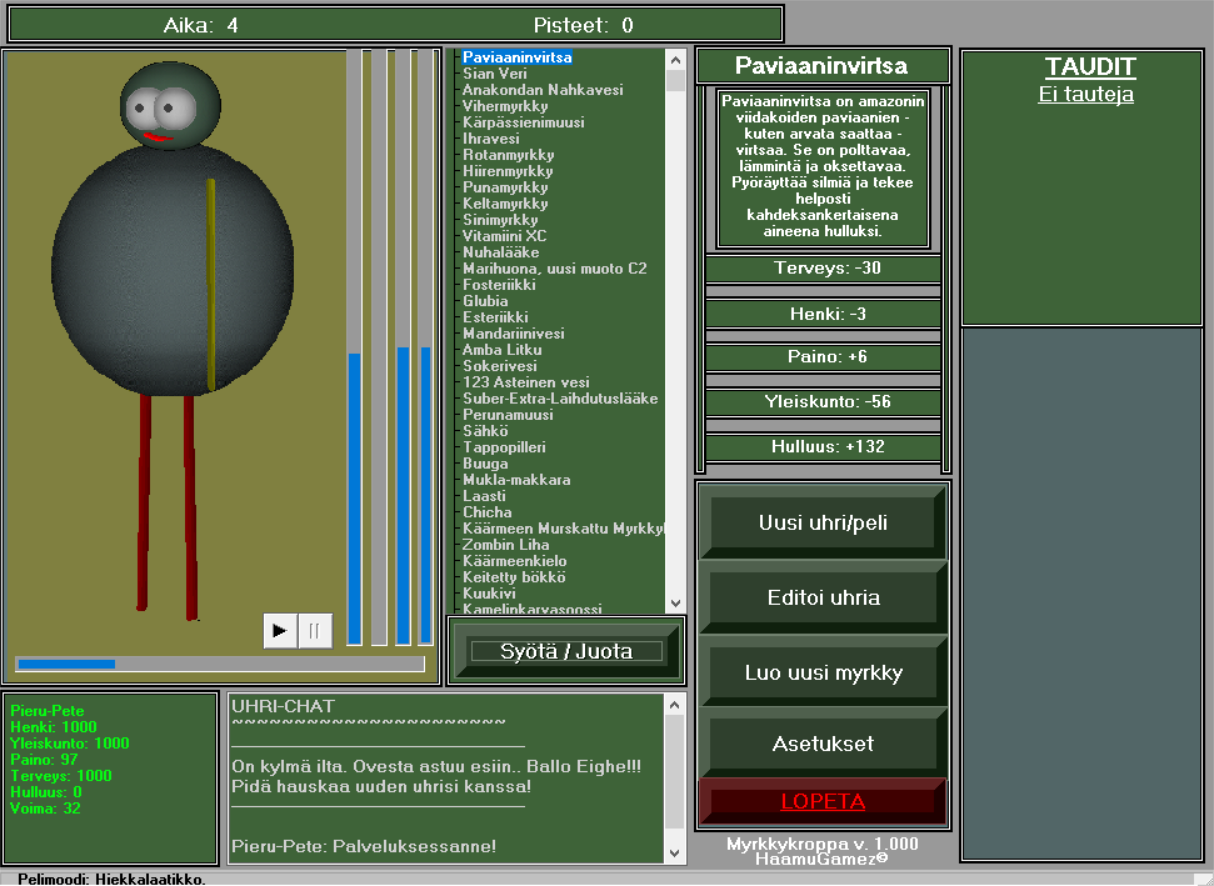Image resolution: width=1214 pixels, height=886 pixels.
Task: Select Anakondan Nahkavesi list item
Action: [x=543, y=90]
